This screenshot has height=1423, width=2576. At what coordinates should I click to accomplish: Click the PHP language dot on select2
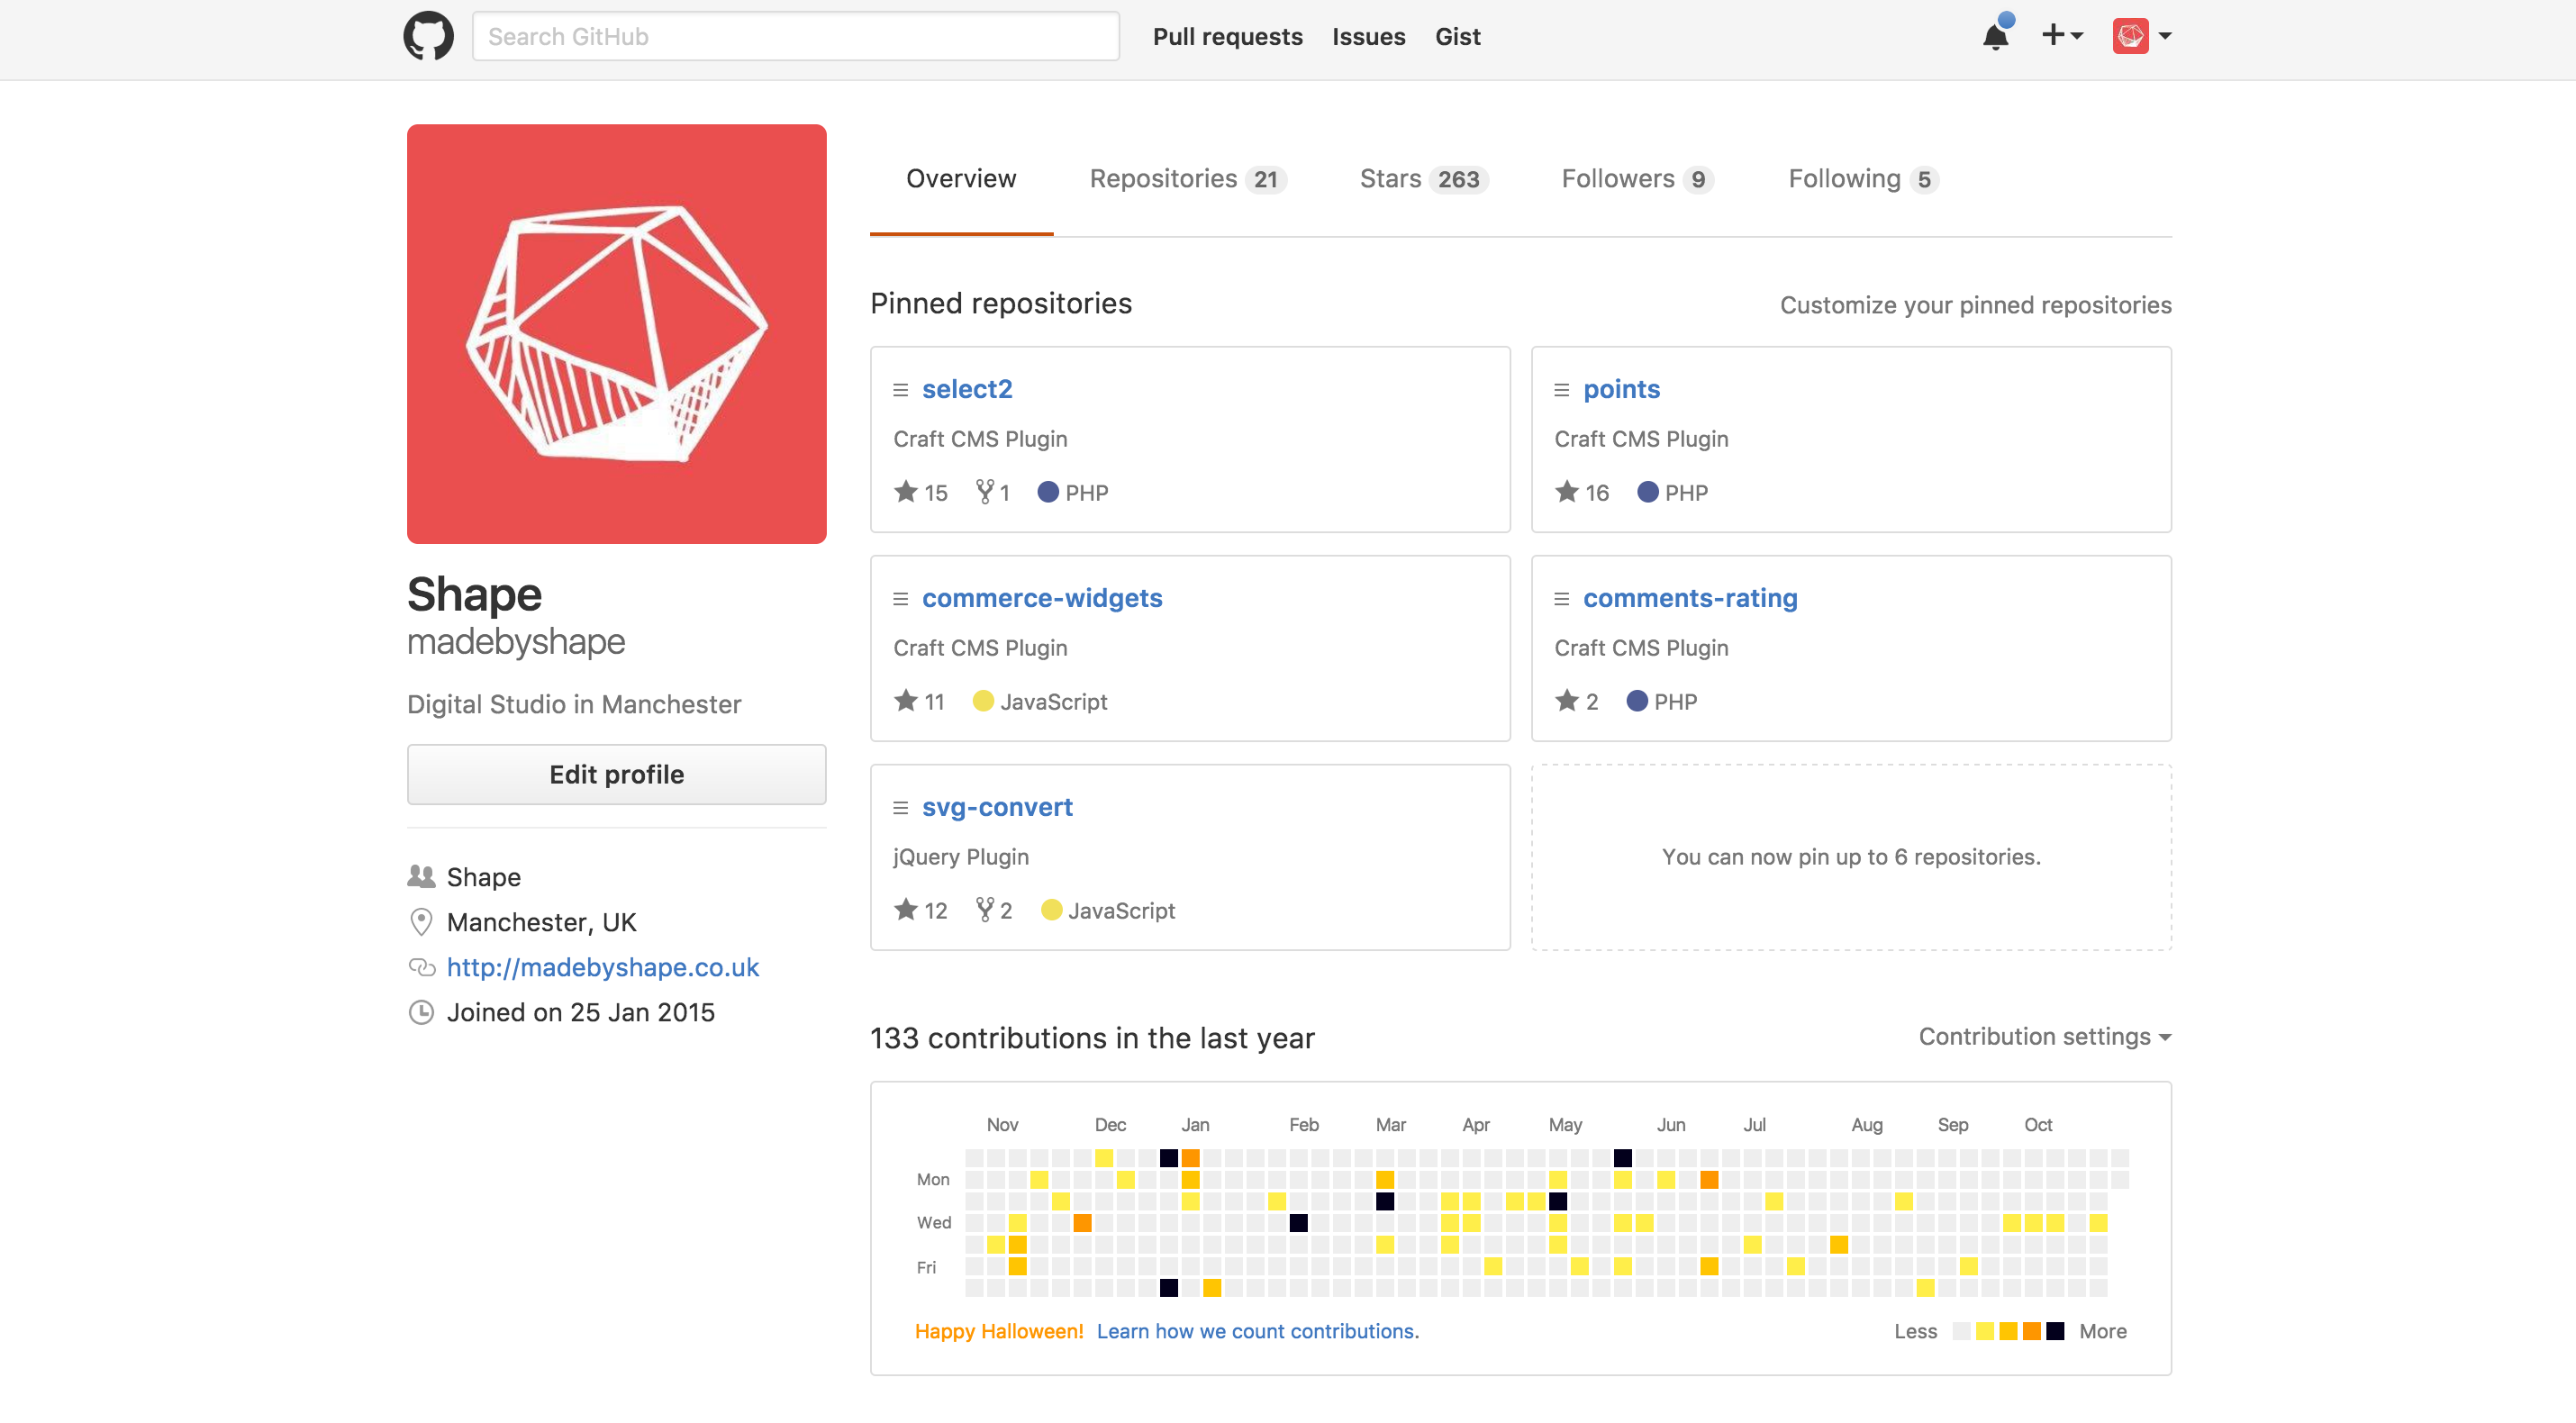pos(1048,491)
